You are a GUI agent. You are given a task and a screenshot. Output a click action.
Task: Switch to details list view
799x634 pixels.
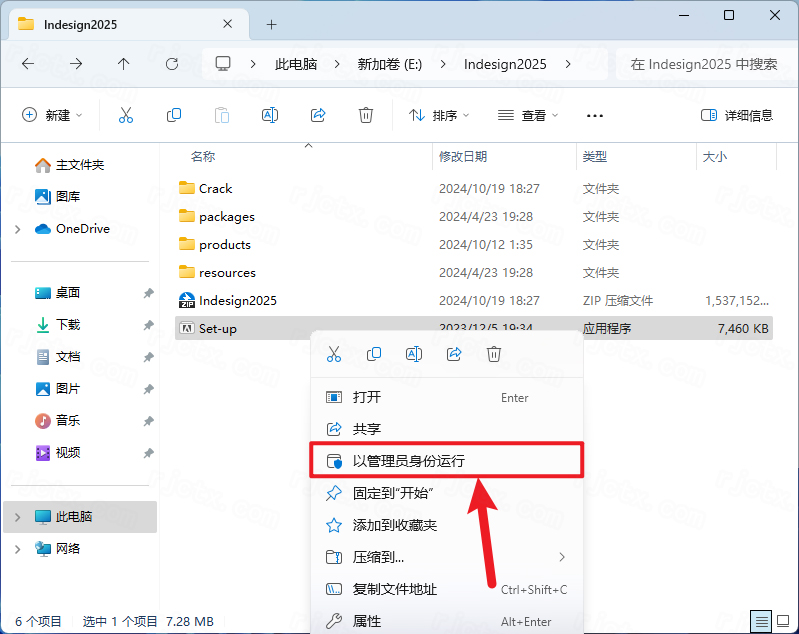762,621
